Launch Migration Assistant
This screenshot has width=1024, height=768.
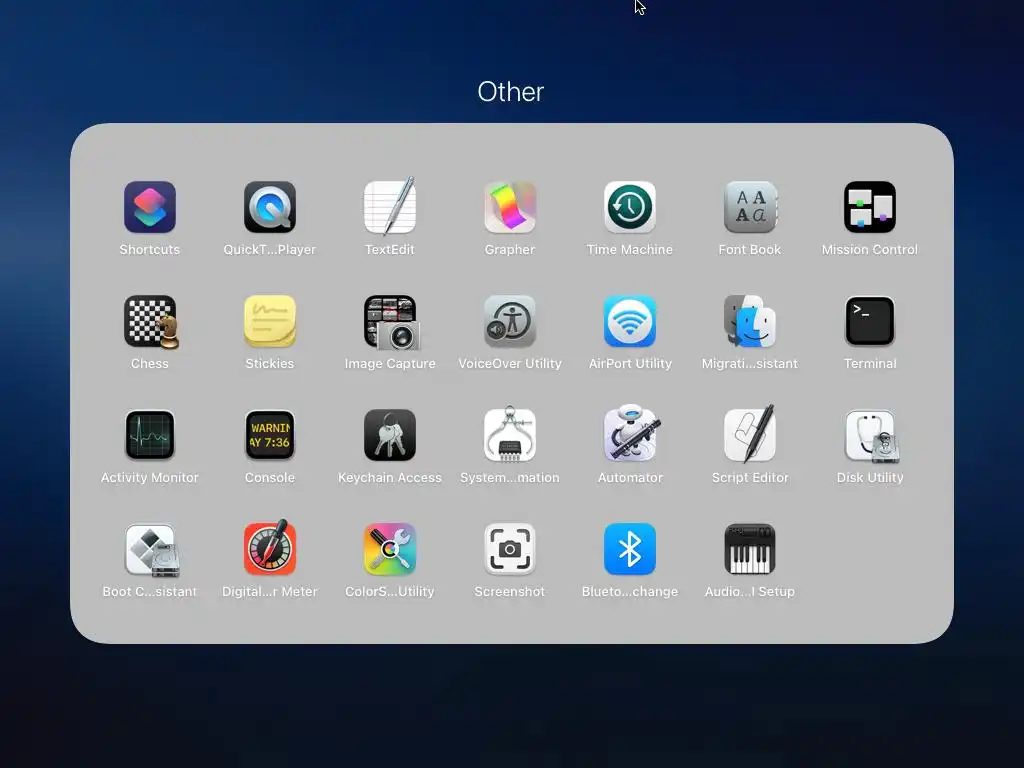click(750, 321)
